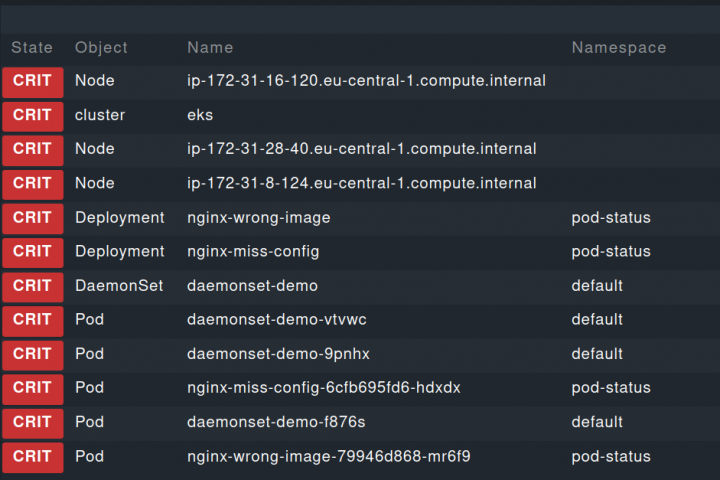Open the eks cluster entry
This screenshot has height=480, width=720.
[x=200, y=115]
